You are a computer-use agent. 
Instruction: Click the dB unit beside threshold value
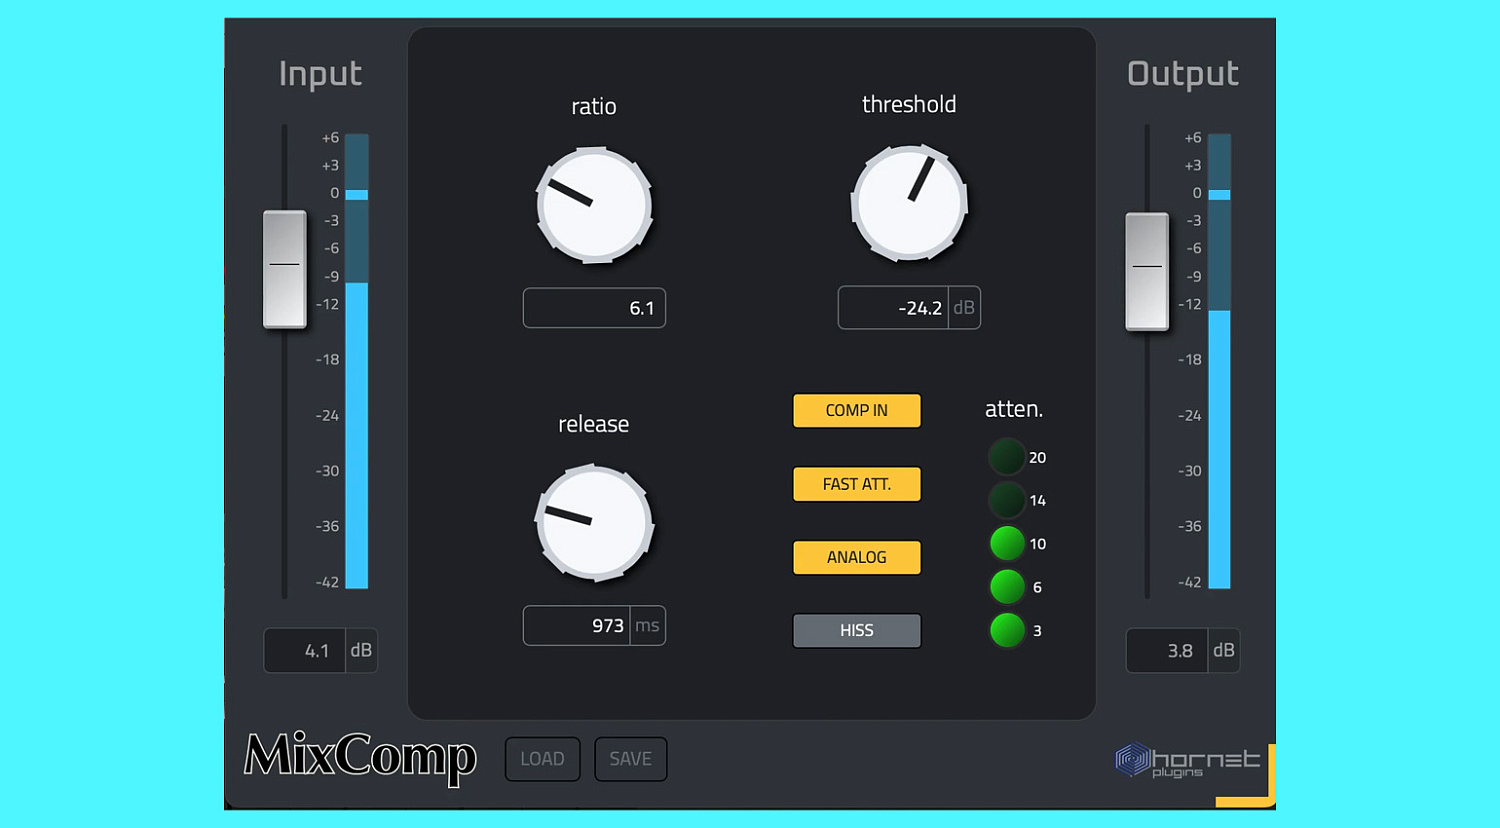[964, 307]
